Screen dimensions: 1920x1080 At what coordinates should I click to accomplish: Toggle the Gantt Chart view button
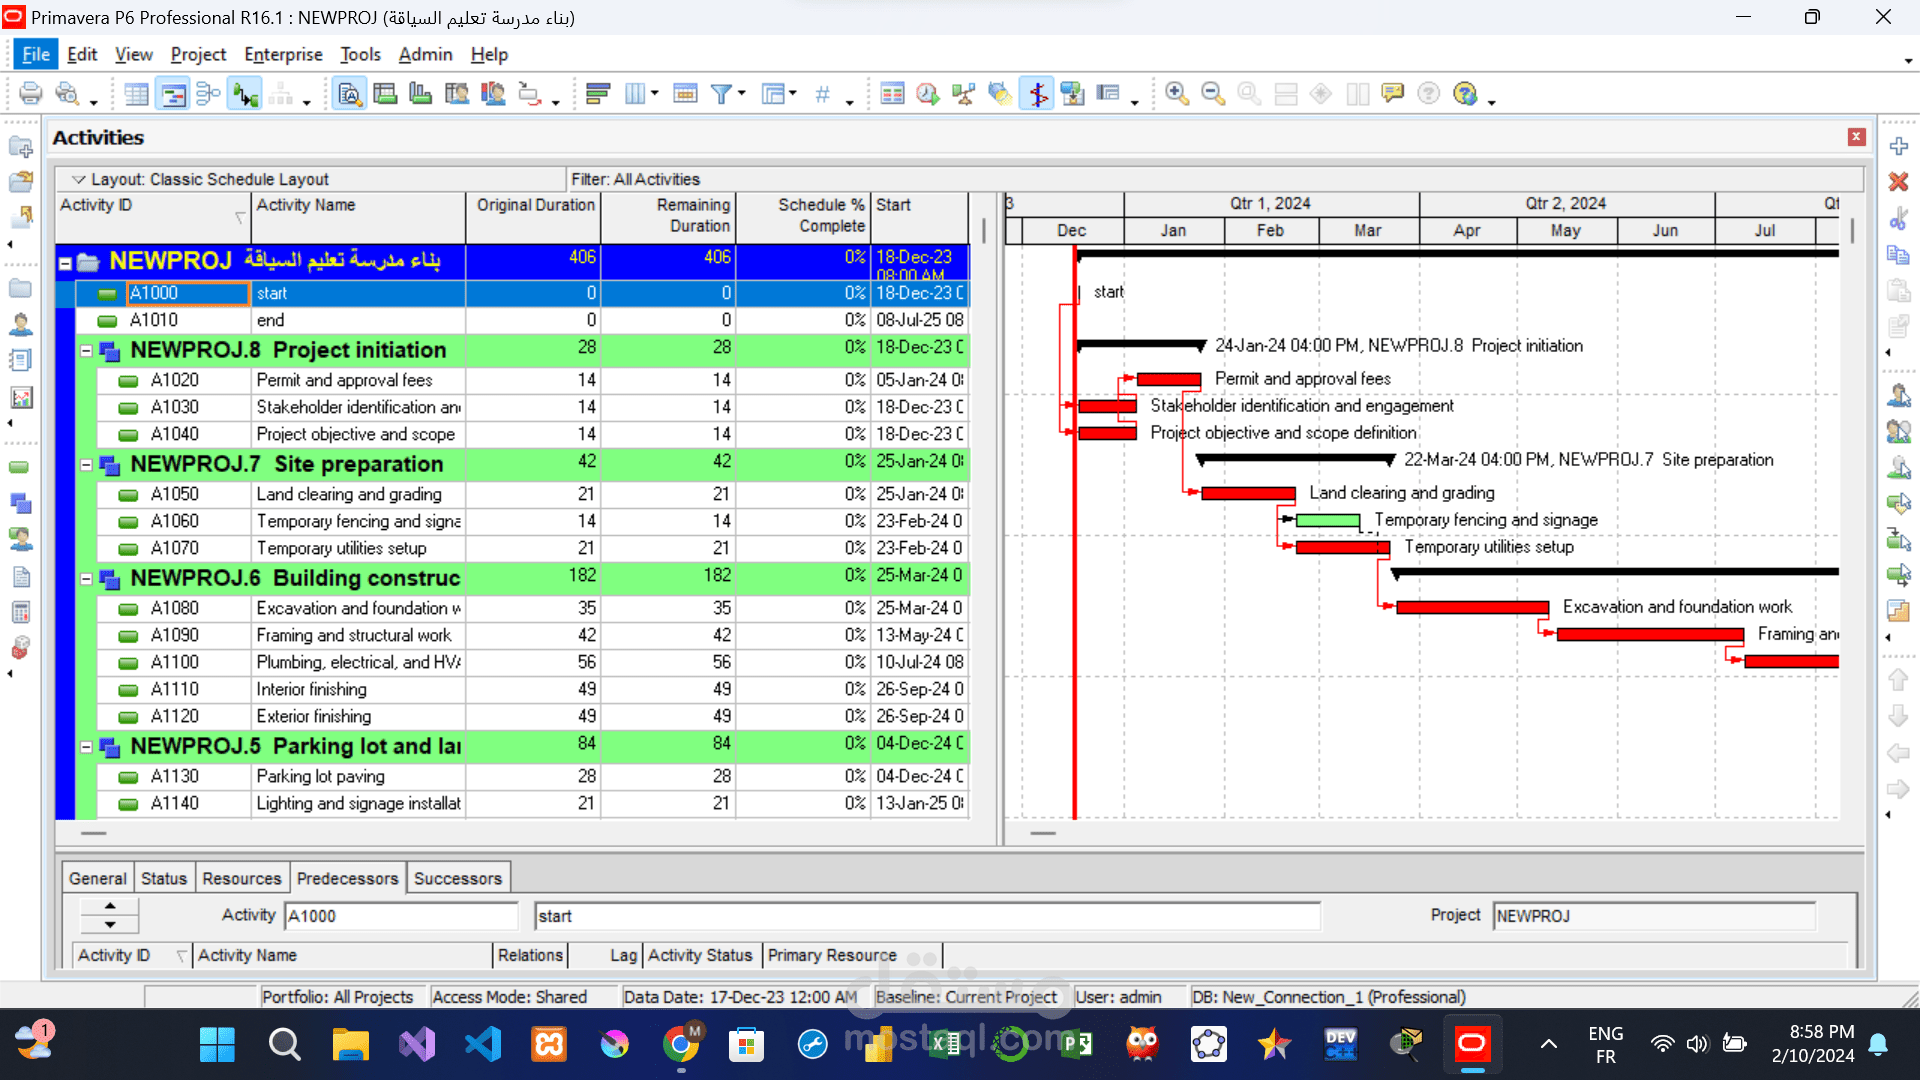[173, 94]
